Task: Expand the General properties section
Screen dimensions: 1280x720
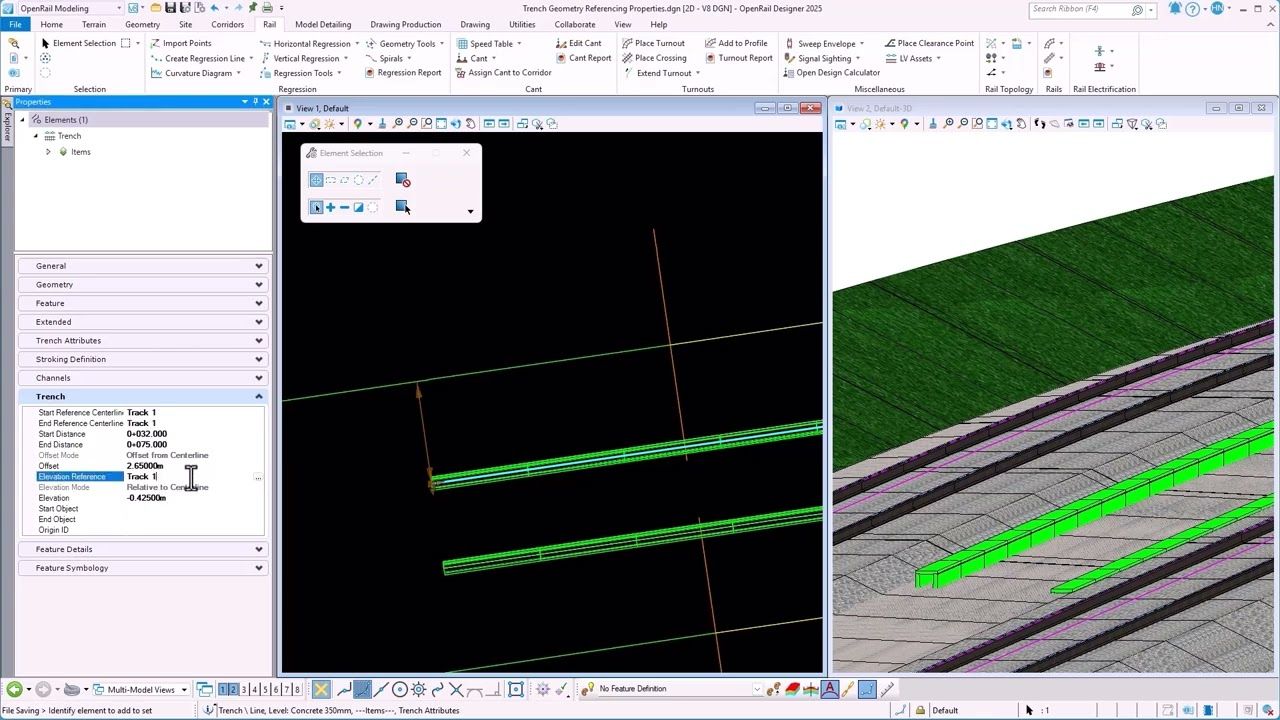Action: pyautogui.click(x=142, y=266)
